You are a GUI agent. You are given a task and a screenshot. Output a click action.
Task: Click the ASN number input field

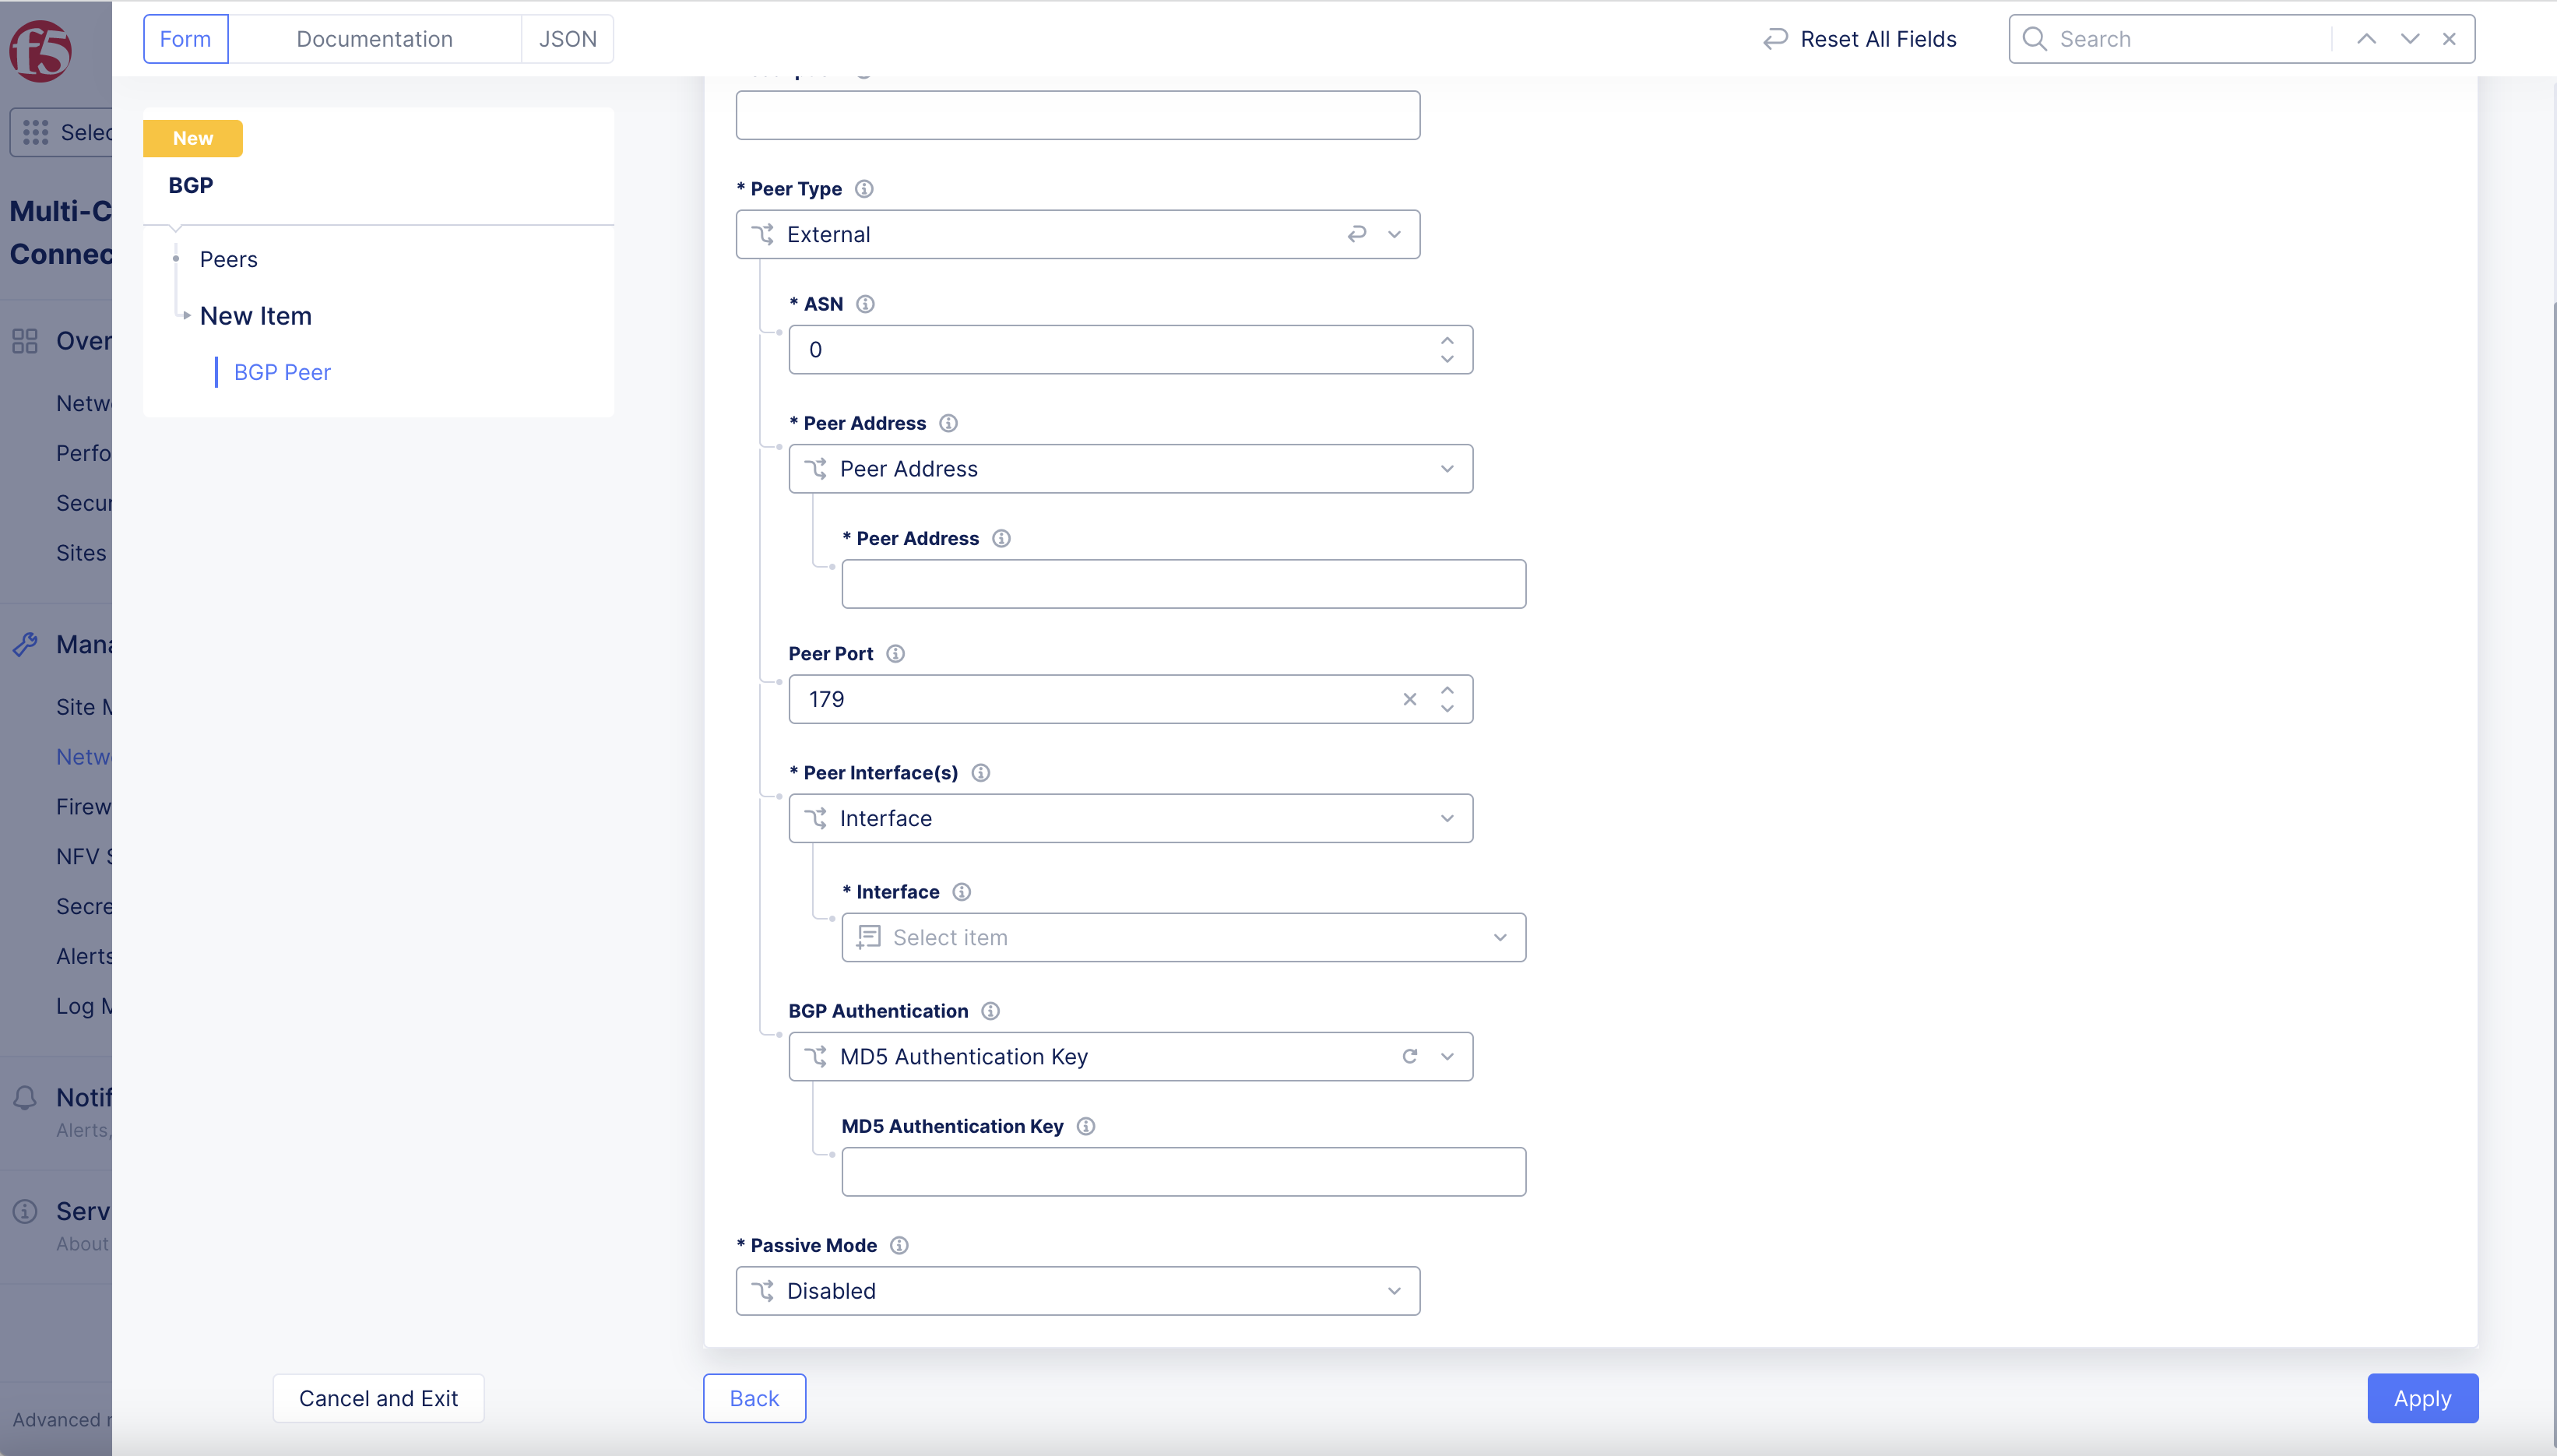coord(1130,350)
